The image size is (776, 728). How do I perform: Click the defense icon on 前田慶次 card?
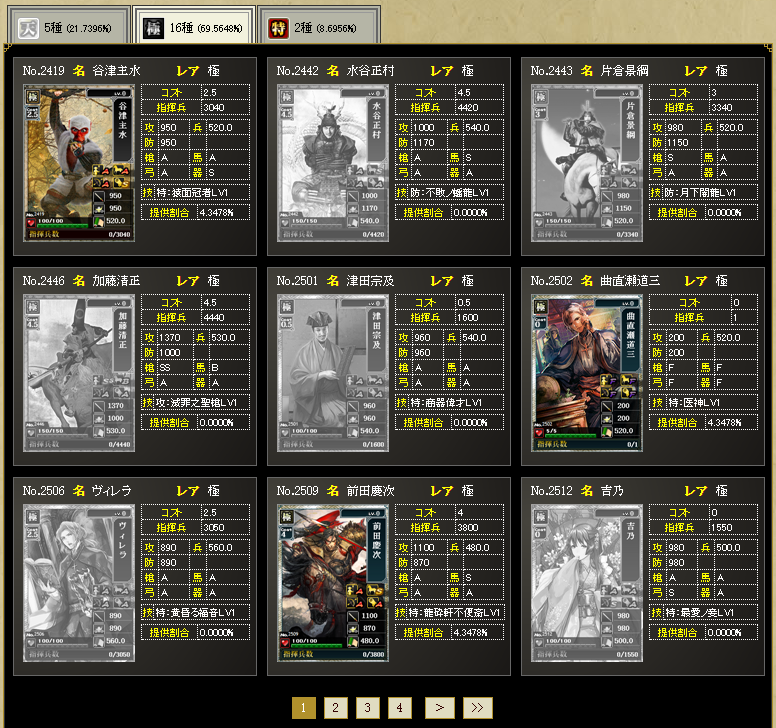tap(353, 629)
